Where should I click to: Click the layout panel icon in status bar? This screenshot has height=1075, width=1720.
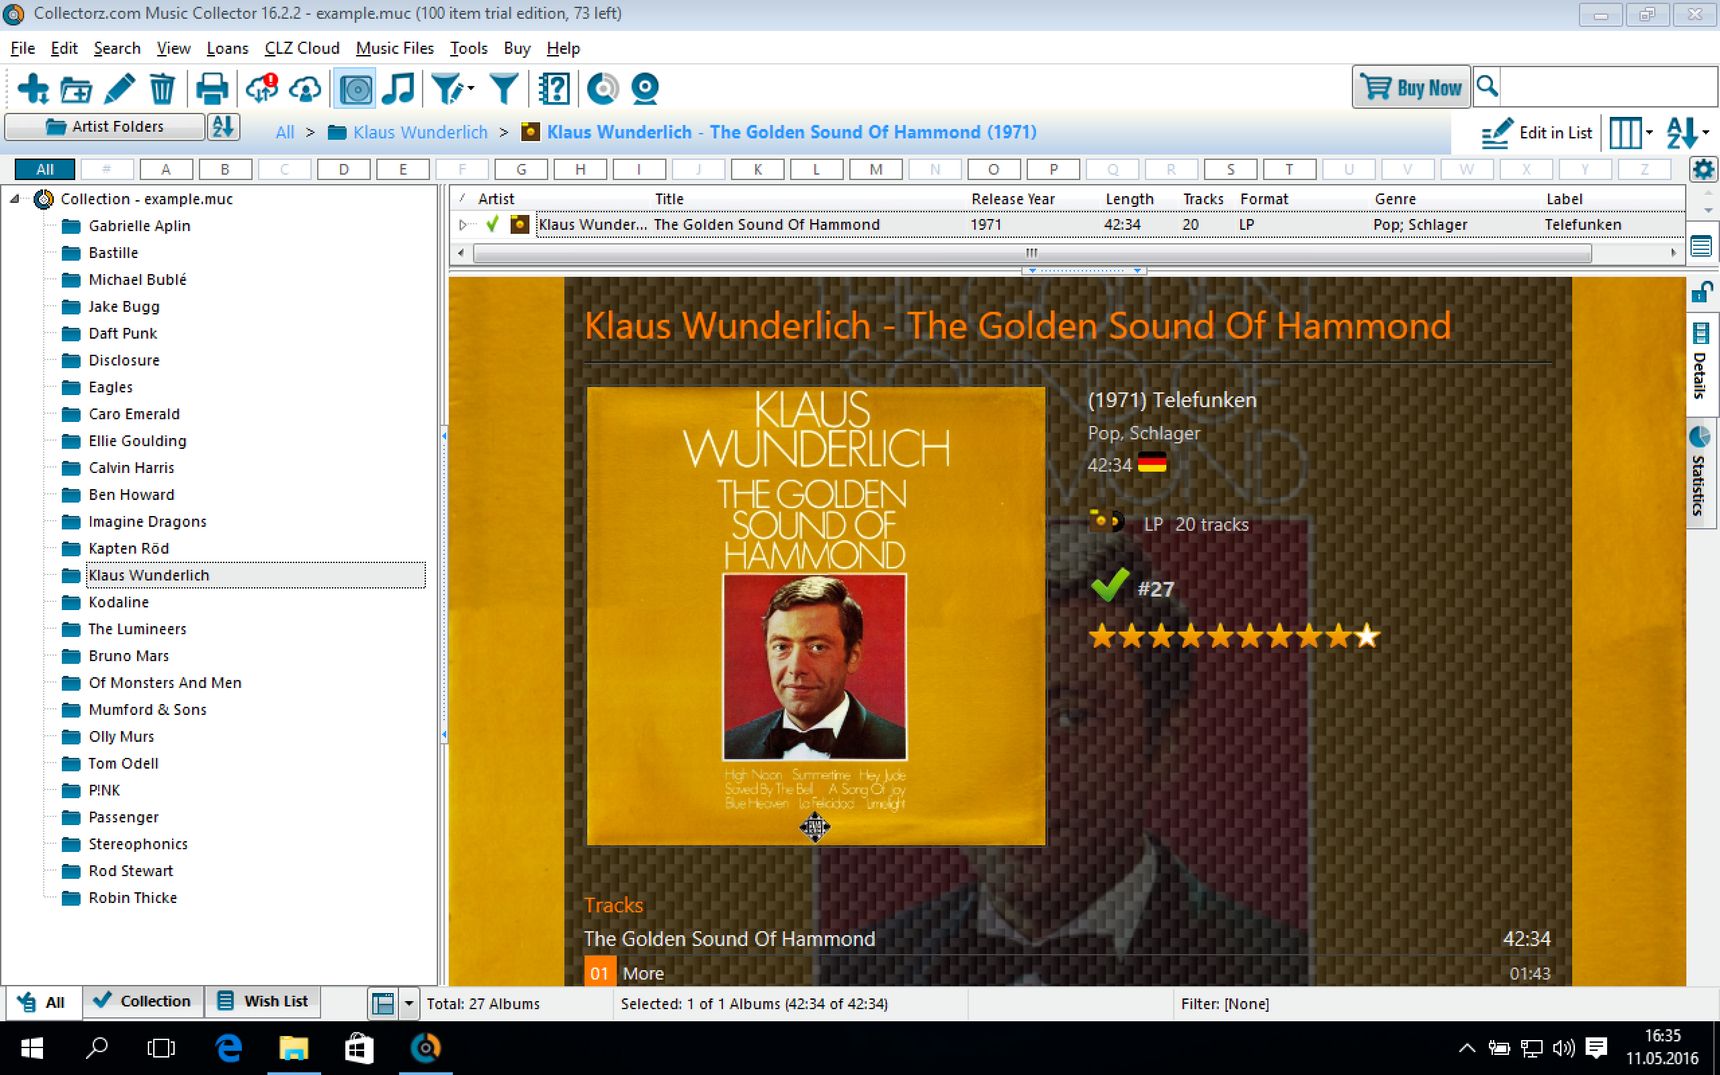point(382,1003)
